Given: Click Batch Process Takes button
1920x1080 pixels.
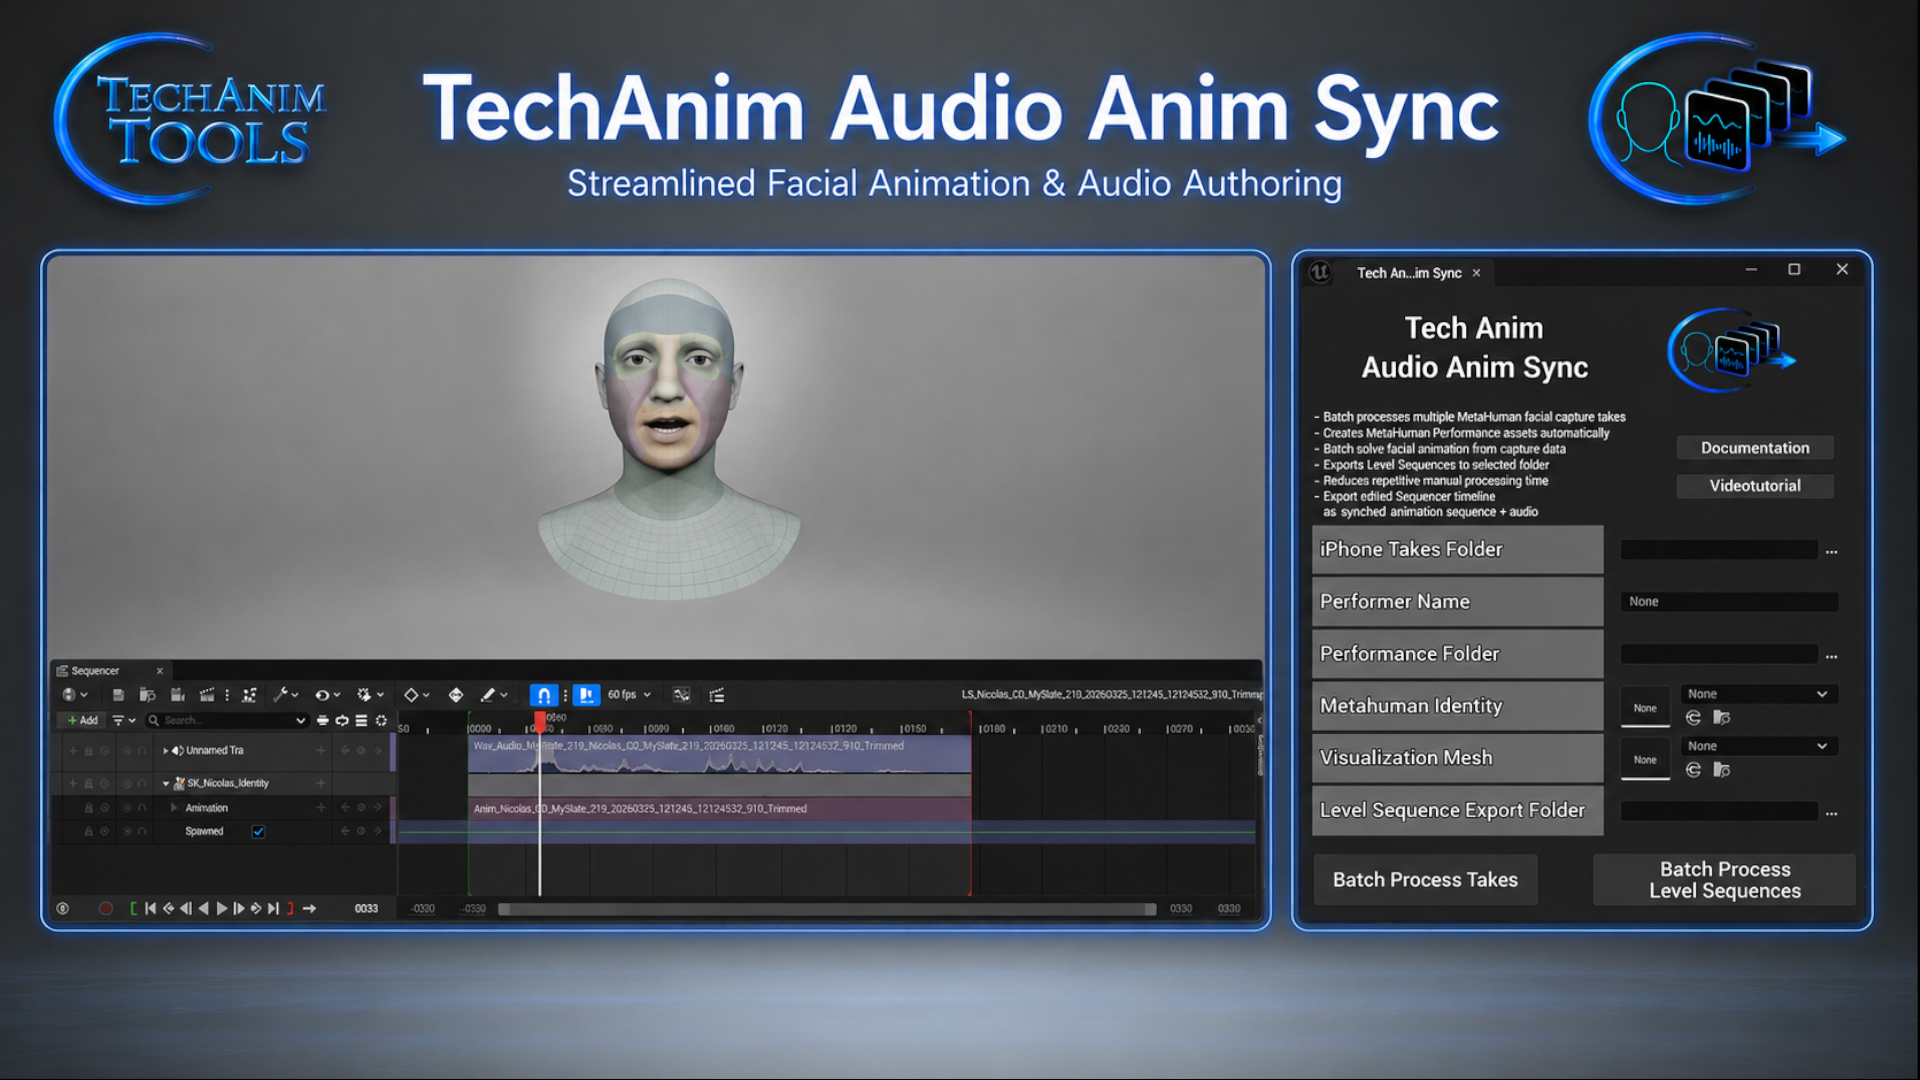Looking at the screenshot, I should [1425, 880].
